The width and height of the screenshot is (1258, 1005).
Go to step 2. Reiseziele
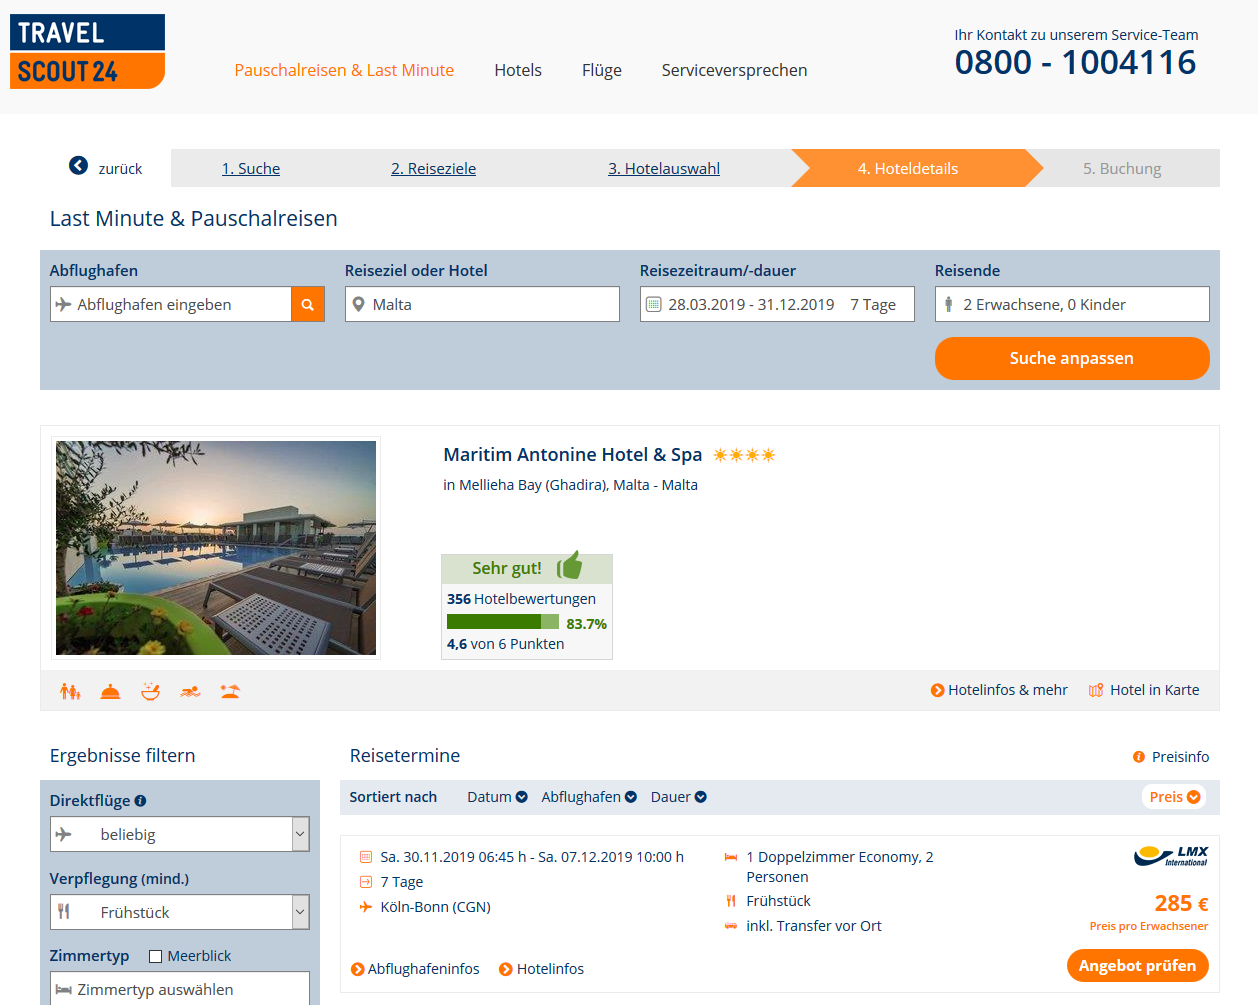[433, 168]
